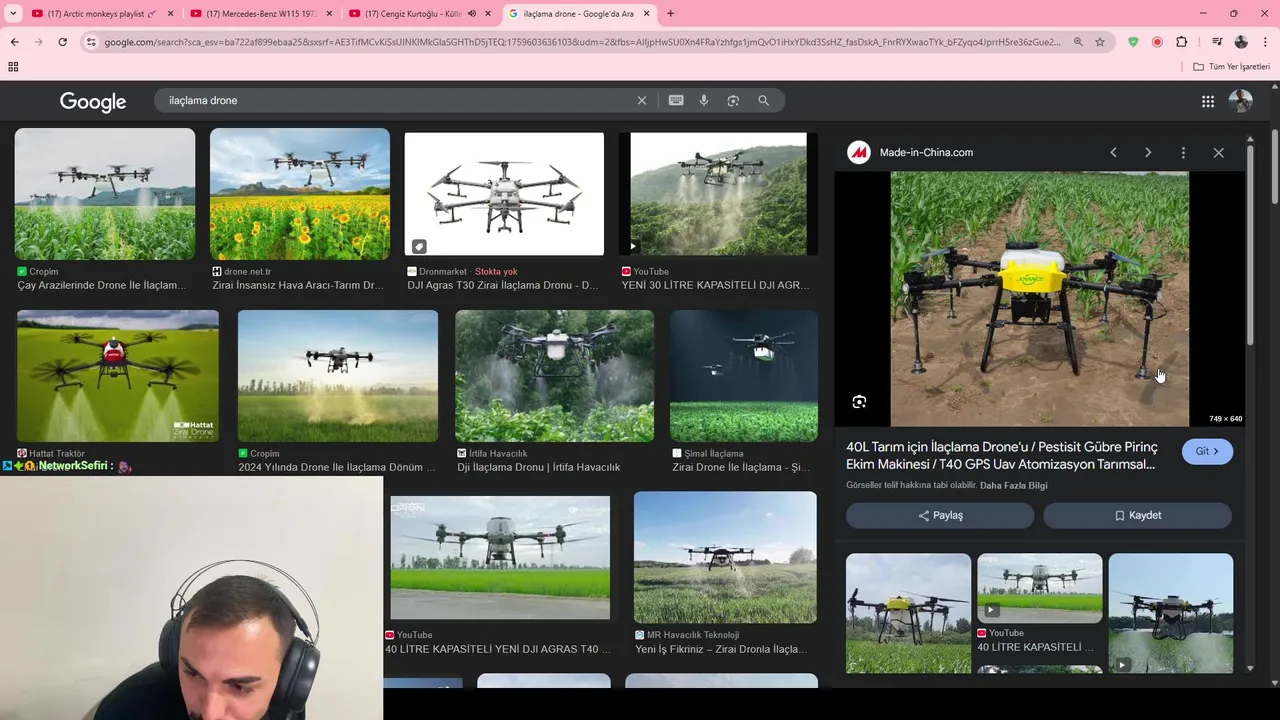1280x720 pixels.
Task: Open site information icon in address bar
Action: [x=91, y=42]
